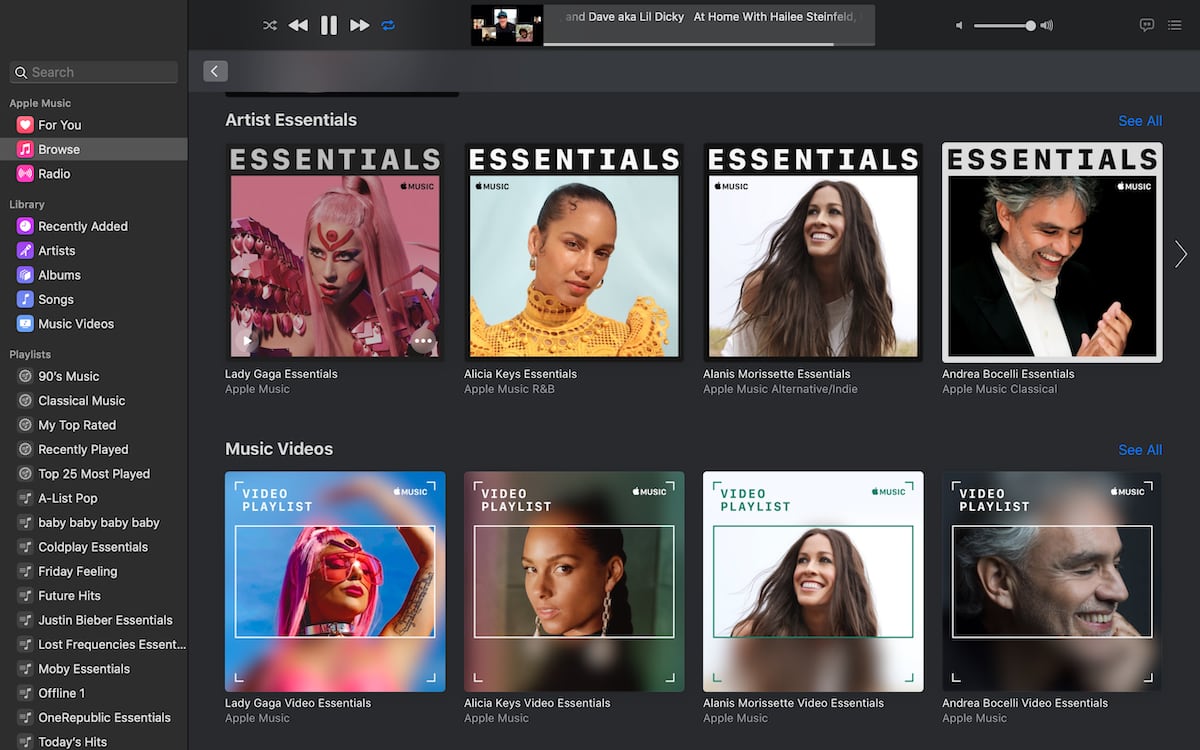See All Artist Essentials
The width and height of the screenshot is (1200, 750).
tap(1139, 121)
